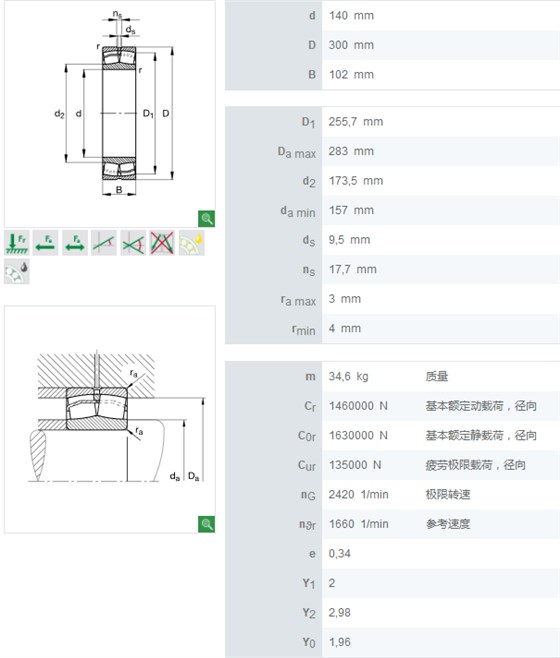Viewport: 560px width, 658px height.
Task: Select the C0r value 1630000 N
Action: (358, 436)
